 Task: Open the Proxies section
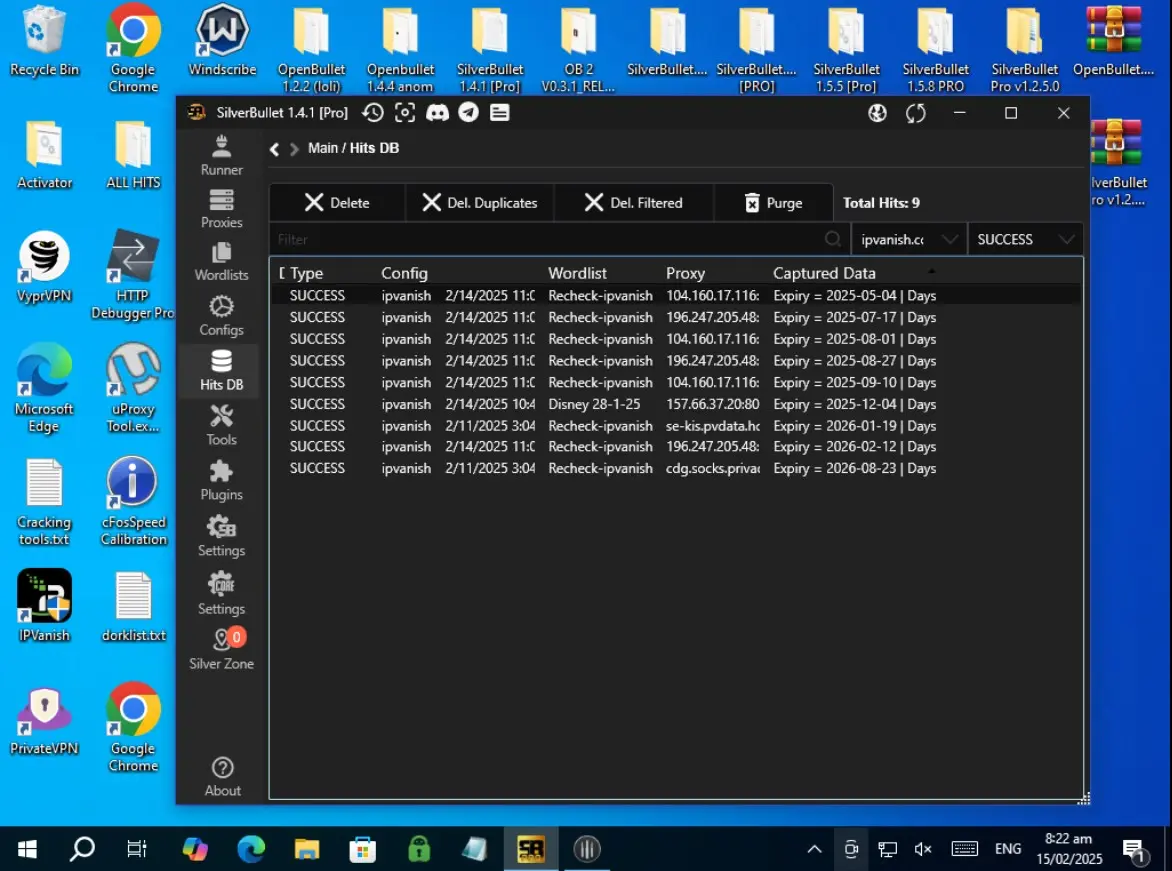tap(221, 209)
